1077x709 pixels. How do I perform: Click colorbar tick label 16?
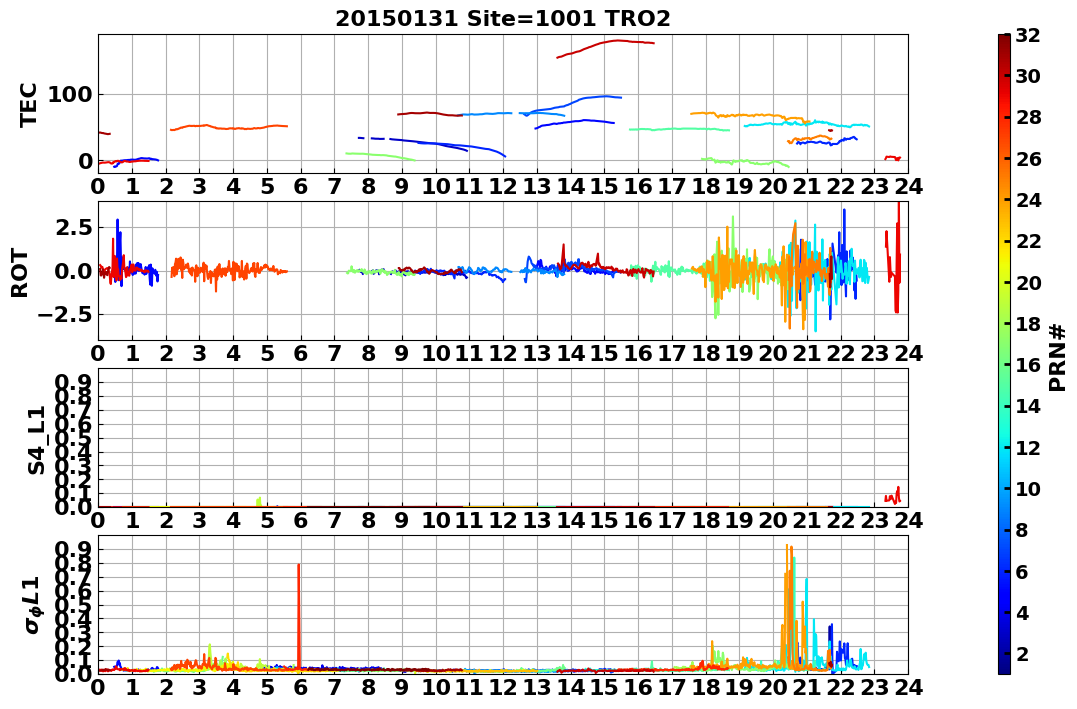point(1028,365)
